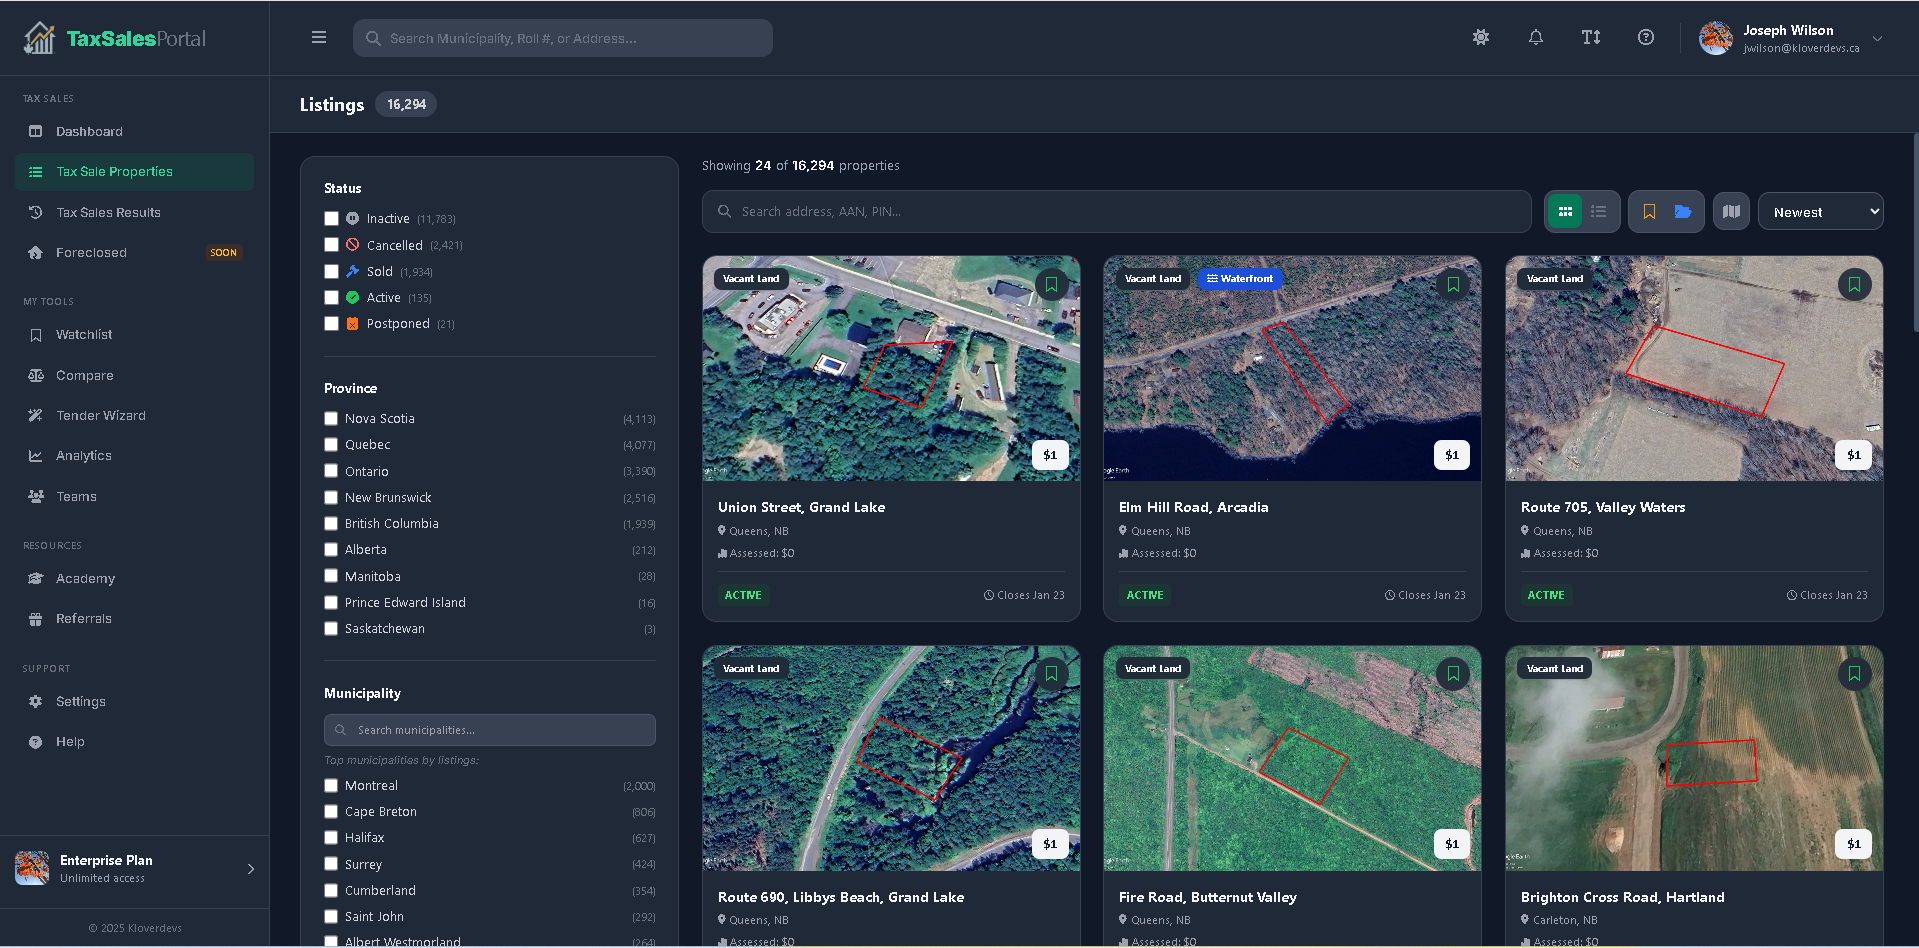Switch to grid view layout

(x=1566, y=212)
